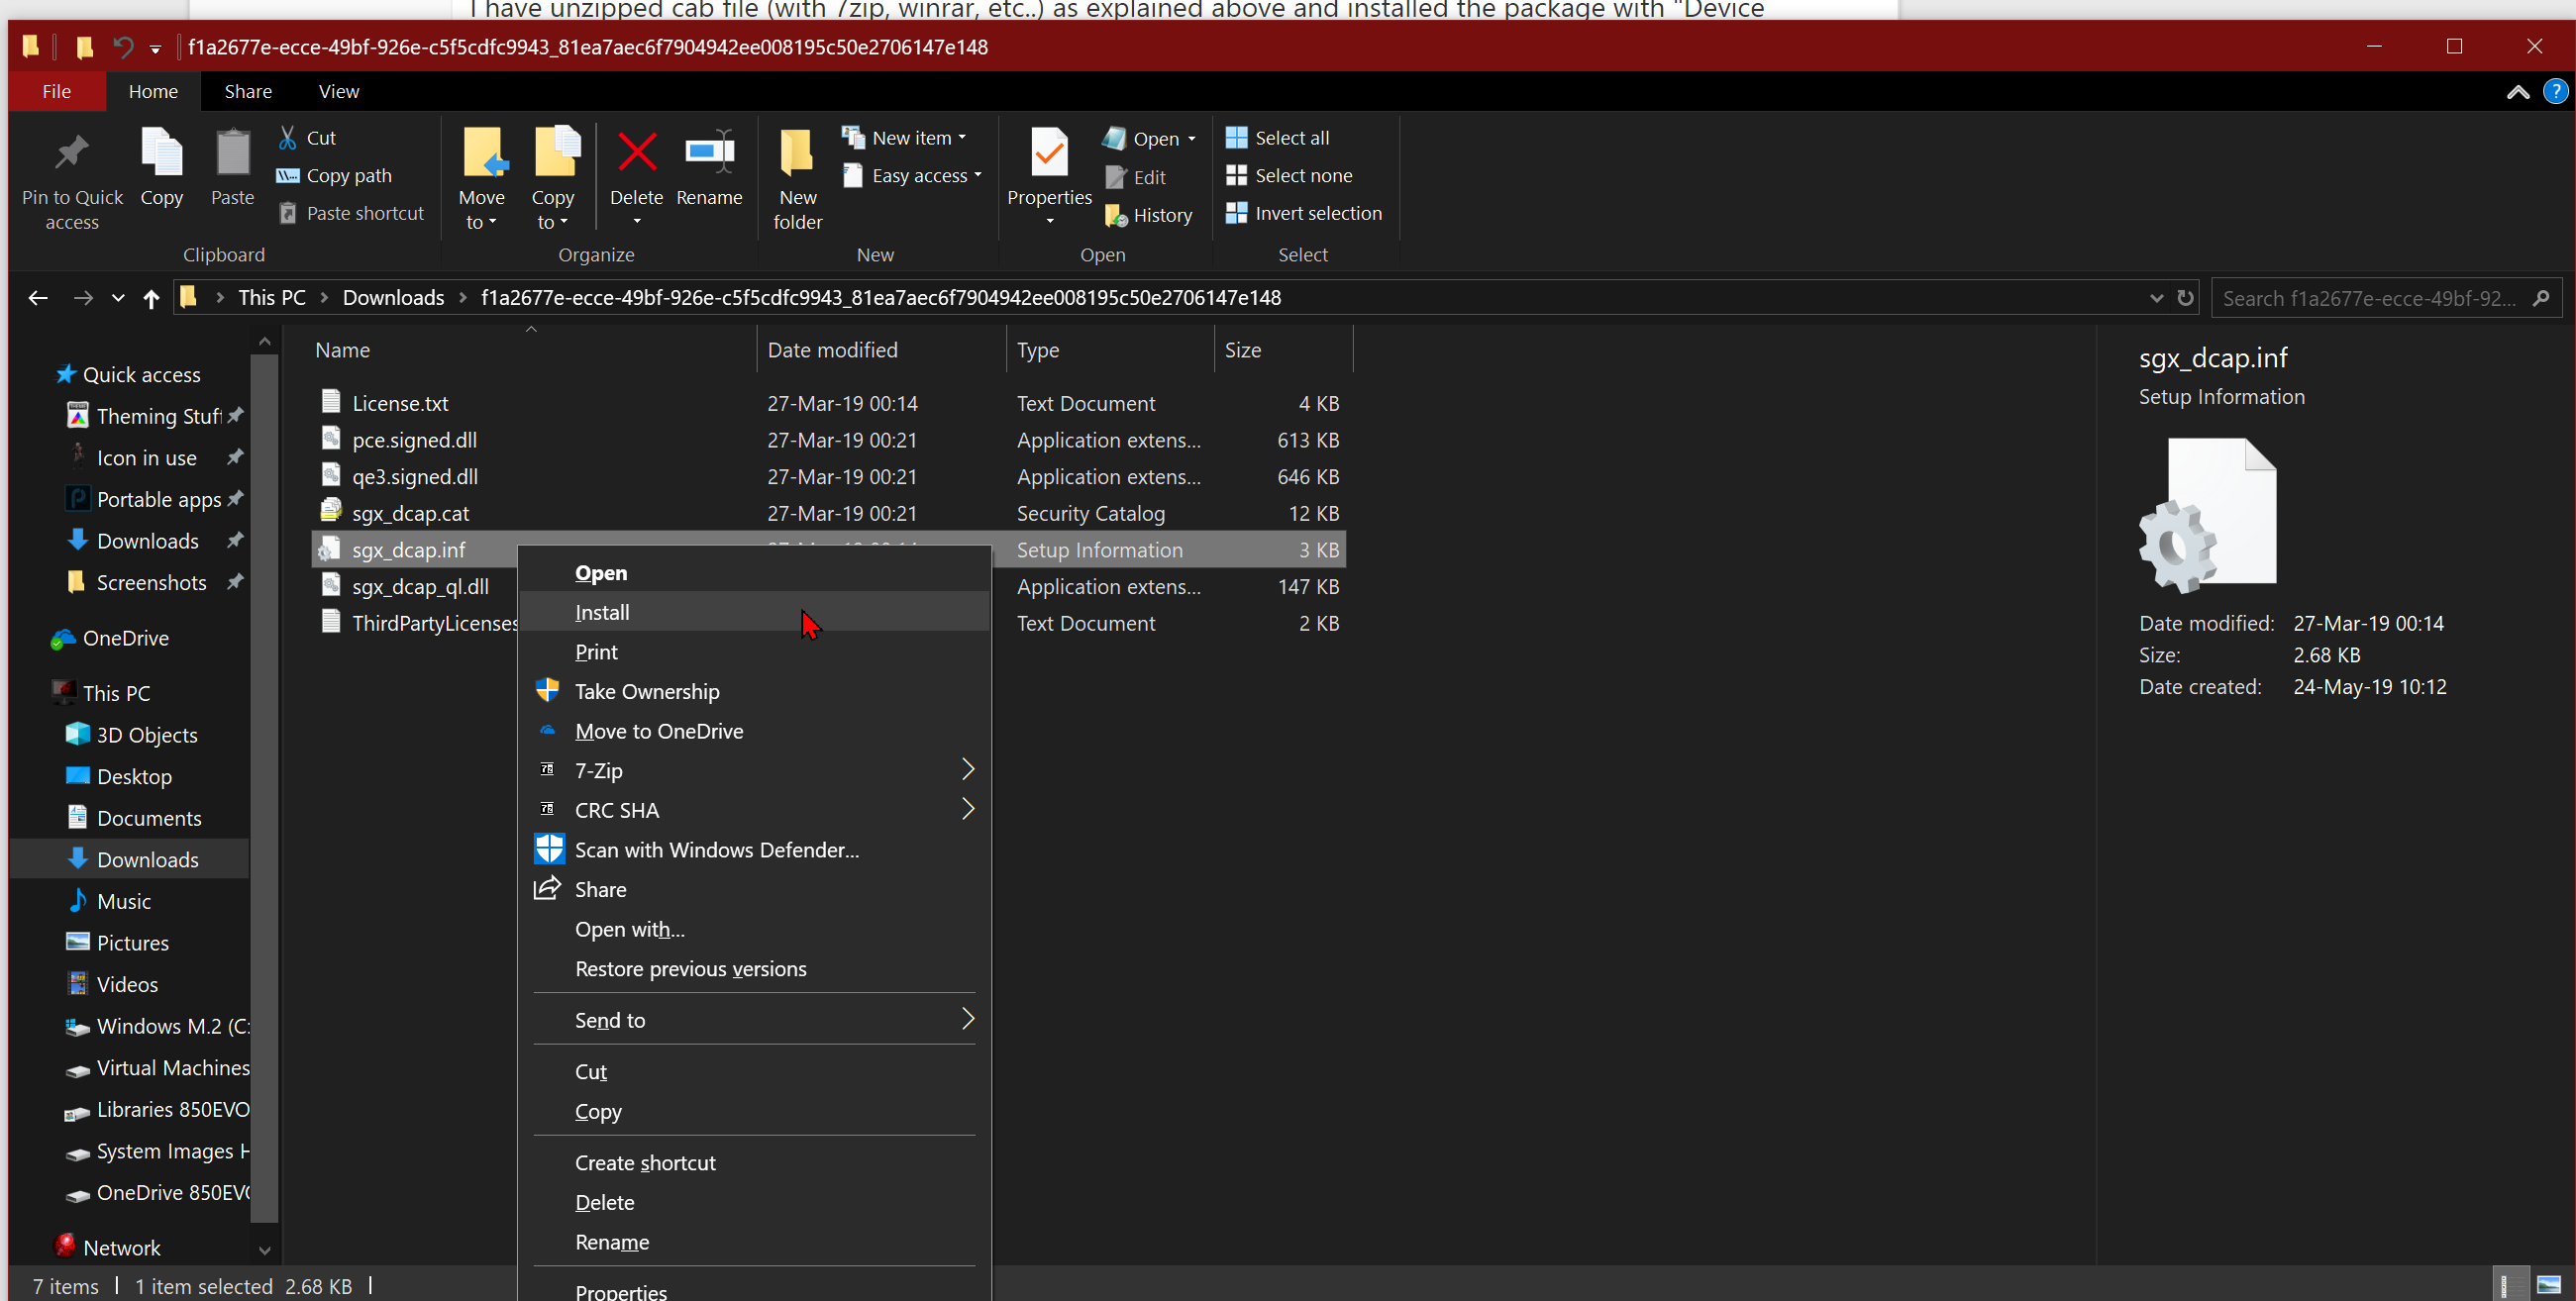The height and width of the screenshot is (1301, 2576).
Task: Choose Restore previous versions
Action: pos(755,969)
